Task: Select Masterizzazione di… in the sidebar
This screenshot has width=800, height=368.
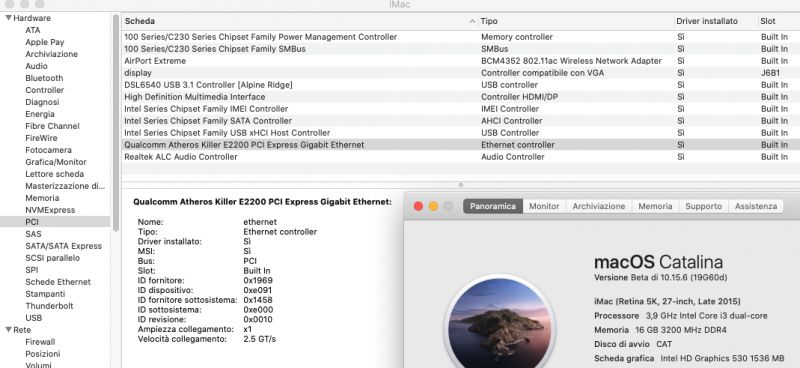Action: pyautogui.click(x=65, y=186)
